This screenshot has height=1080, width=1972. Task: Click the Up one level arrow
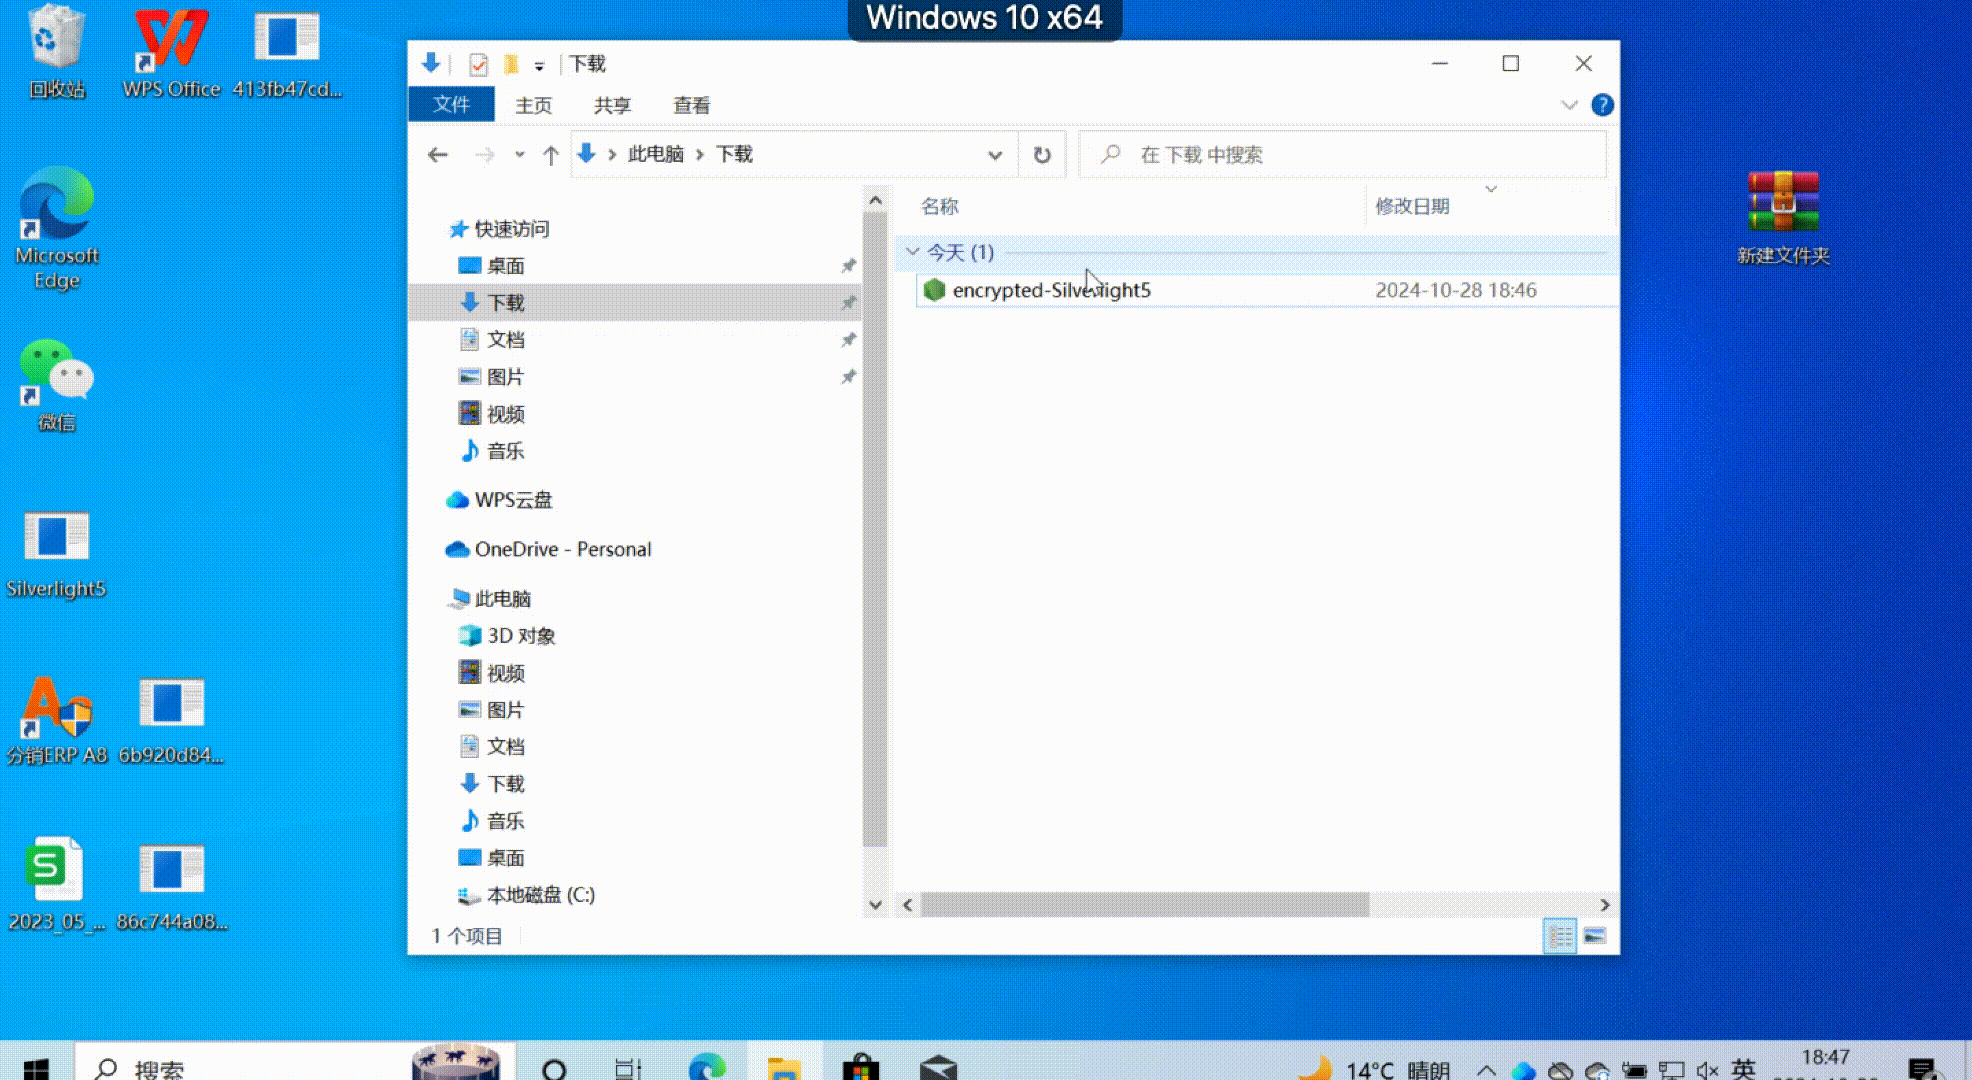click(x=550, y=154)
